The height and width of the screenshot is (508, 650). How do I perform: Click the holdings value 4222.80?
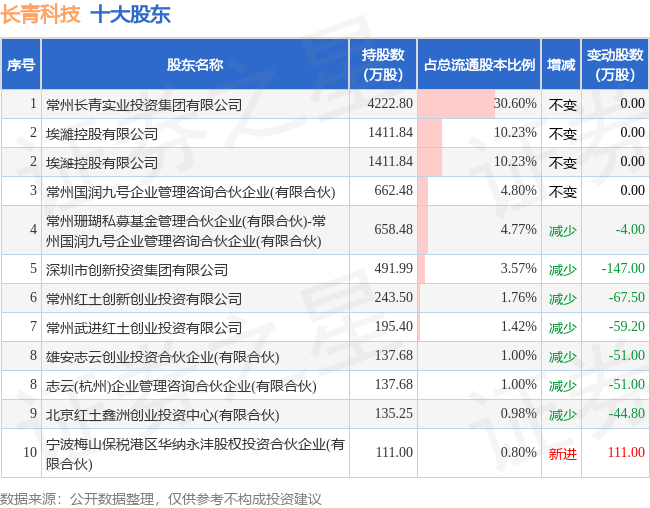(x=390, y=103)
